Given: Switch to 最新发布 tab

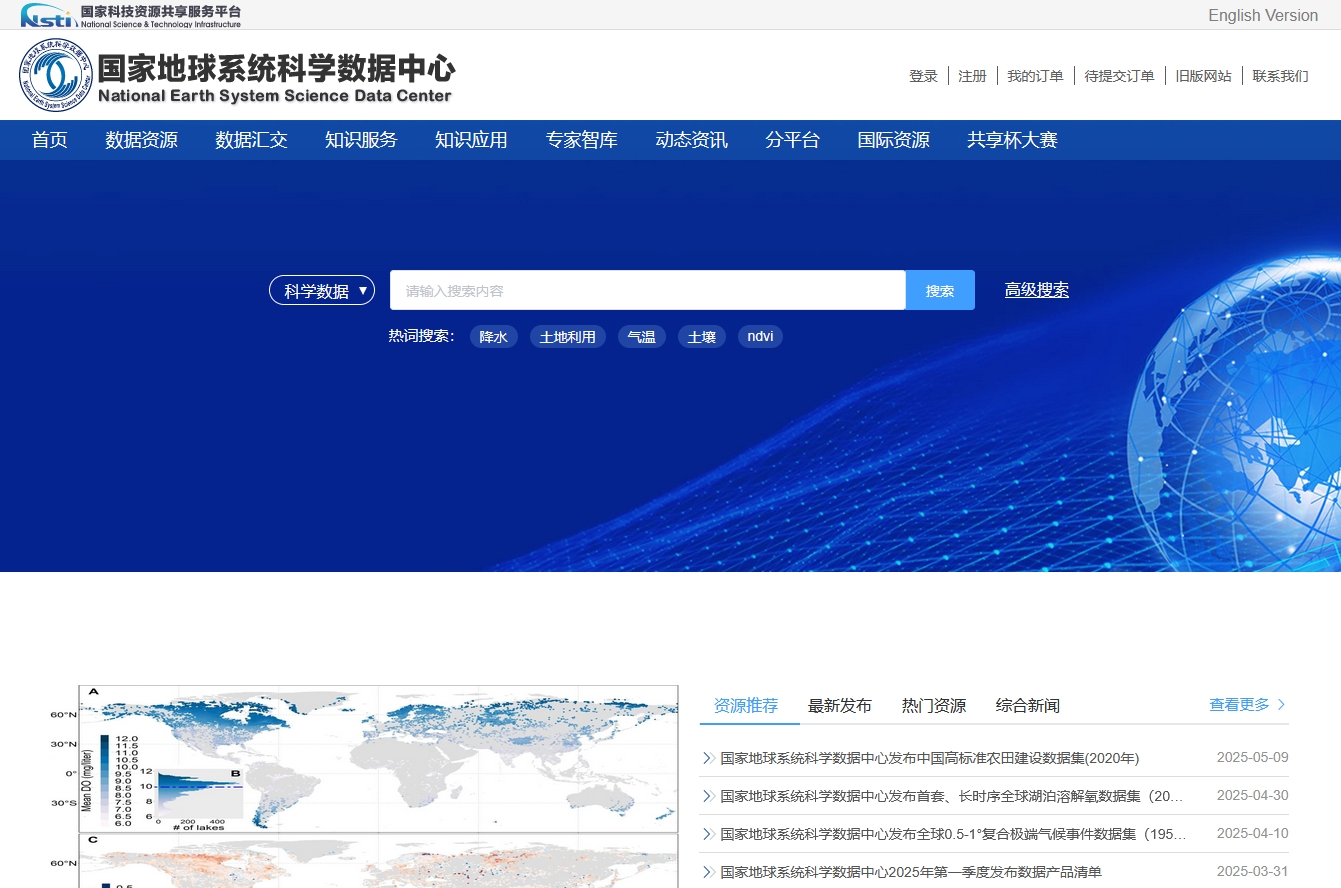Looking at the screenshot, I should click(x=840, y=706).
